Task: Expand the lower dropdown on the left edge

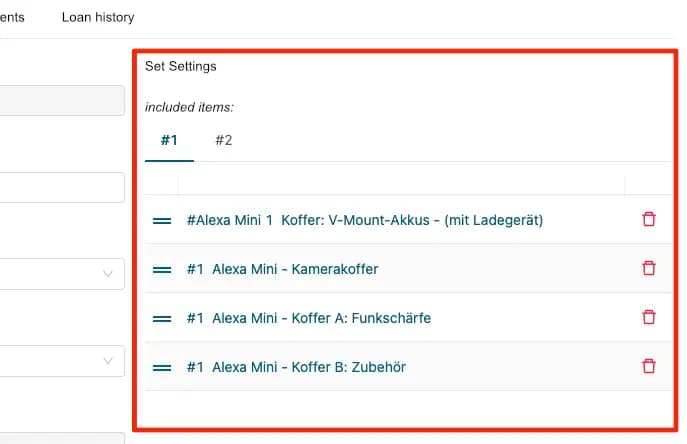Action: pyautogui.click(x=62, y=361)
